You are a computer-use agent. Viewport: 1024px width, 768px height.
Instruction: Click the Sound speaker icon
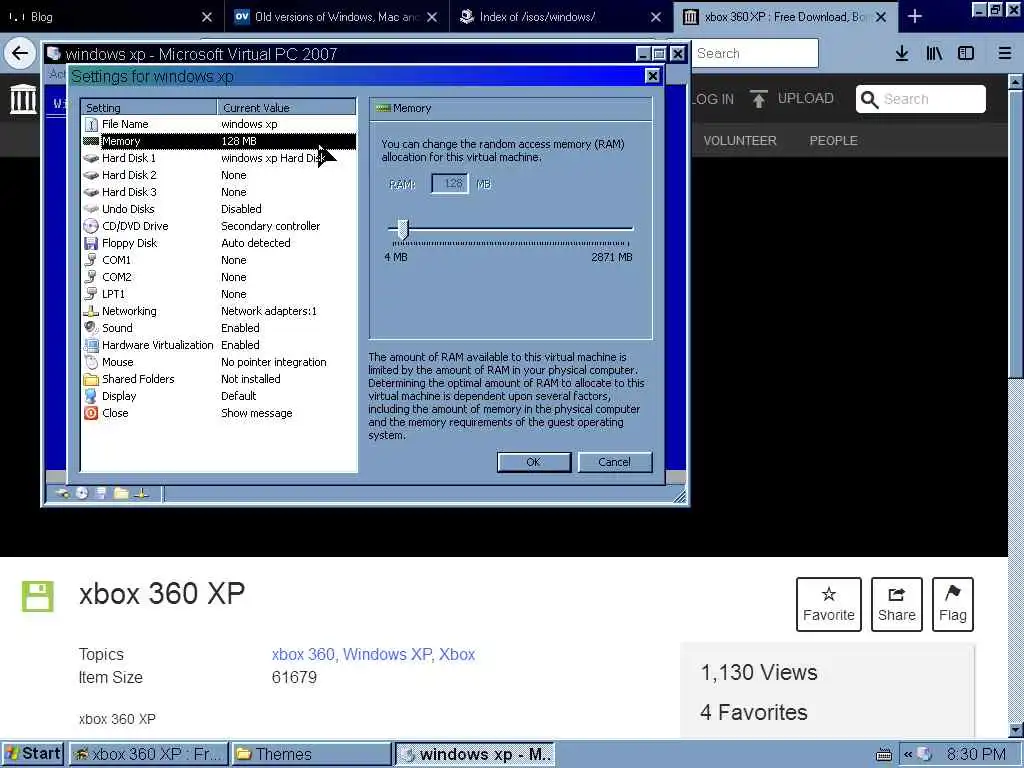[x=91, y=328]
